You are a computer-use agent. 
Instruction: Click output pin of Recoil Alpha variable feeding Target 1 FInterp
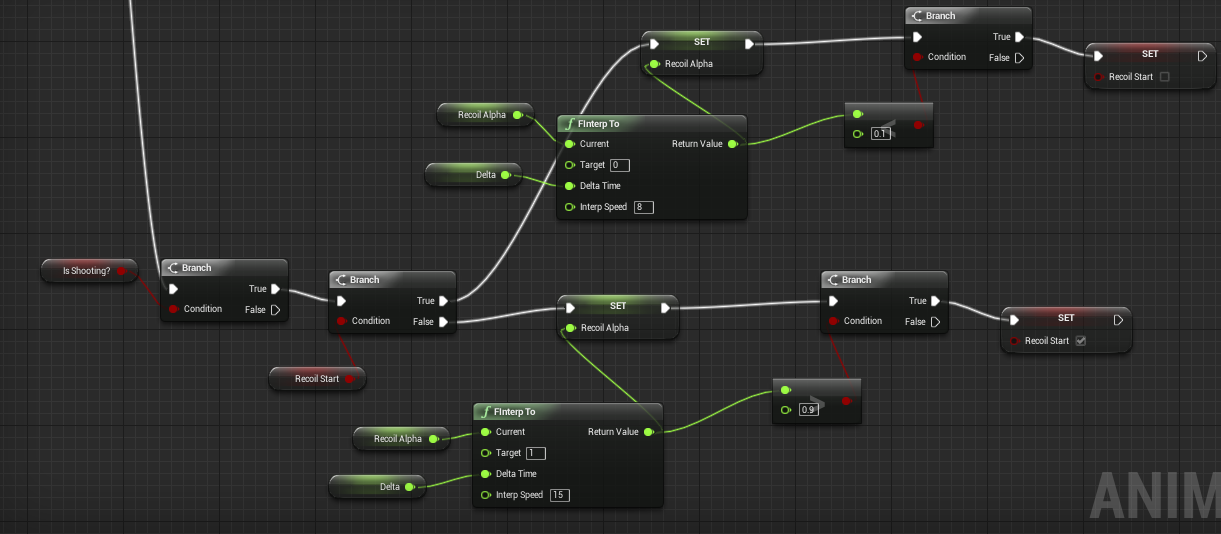[x=434, y=439]
